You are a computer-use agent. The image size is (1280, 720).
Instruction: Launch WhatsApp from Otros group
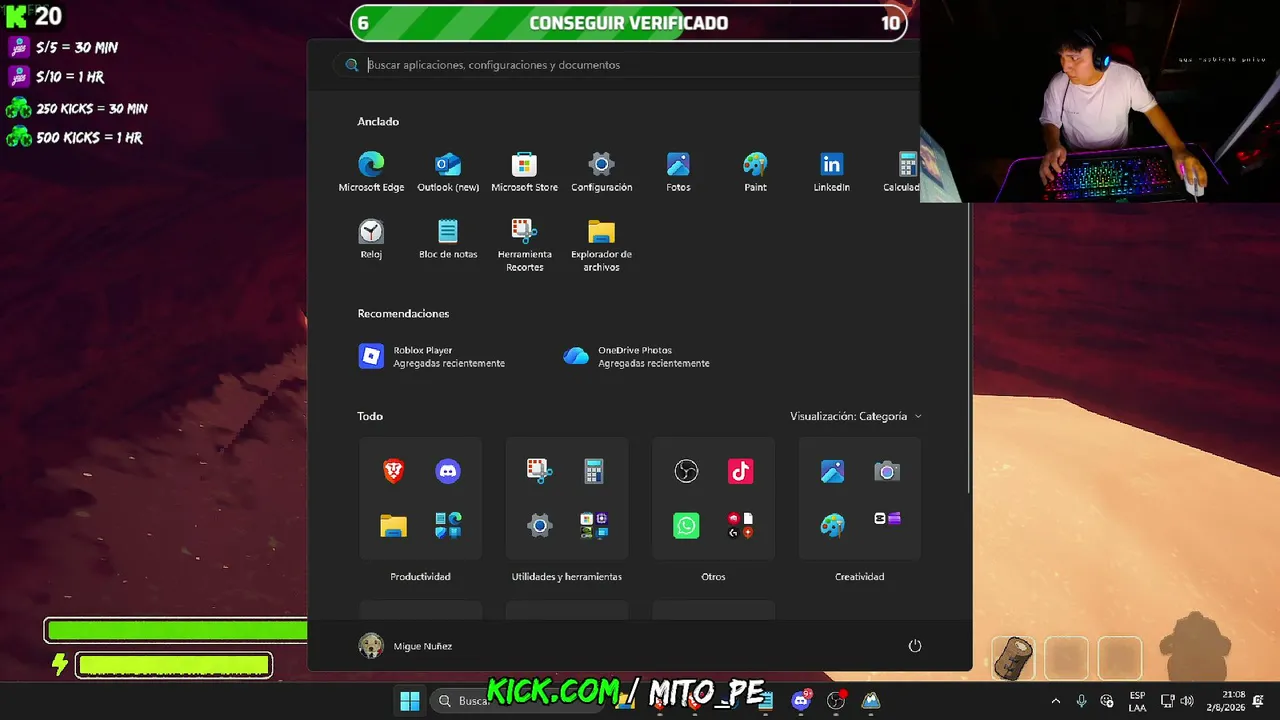click(x=686, y=525)
